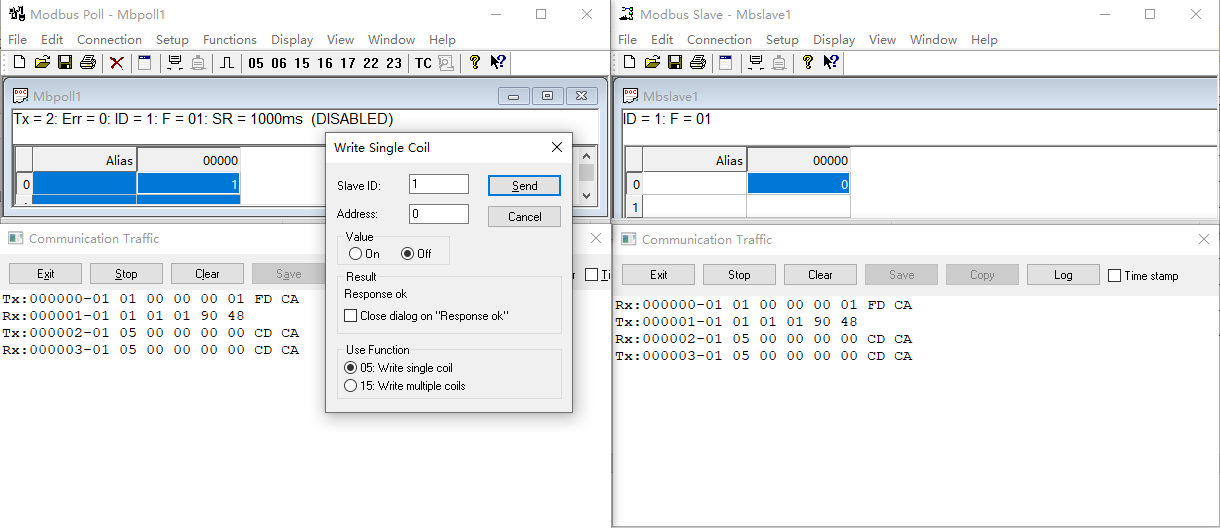Screen dimensions: 1220x528
Task: Click Print icon in Modbus Poll toolbar
Action: [87, 63]
